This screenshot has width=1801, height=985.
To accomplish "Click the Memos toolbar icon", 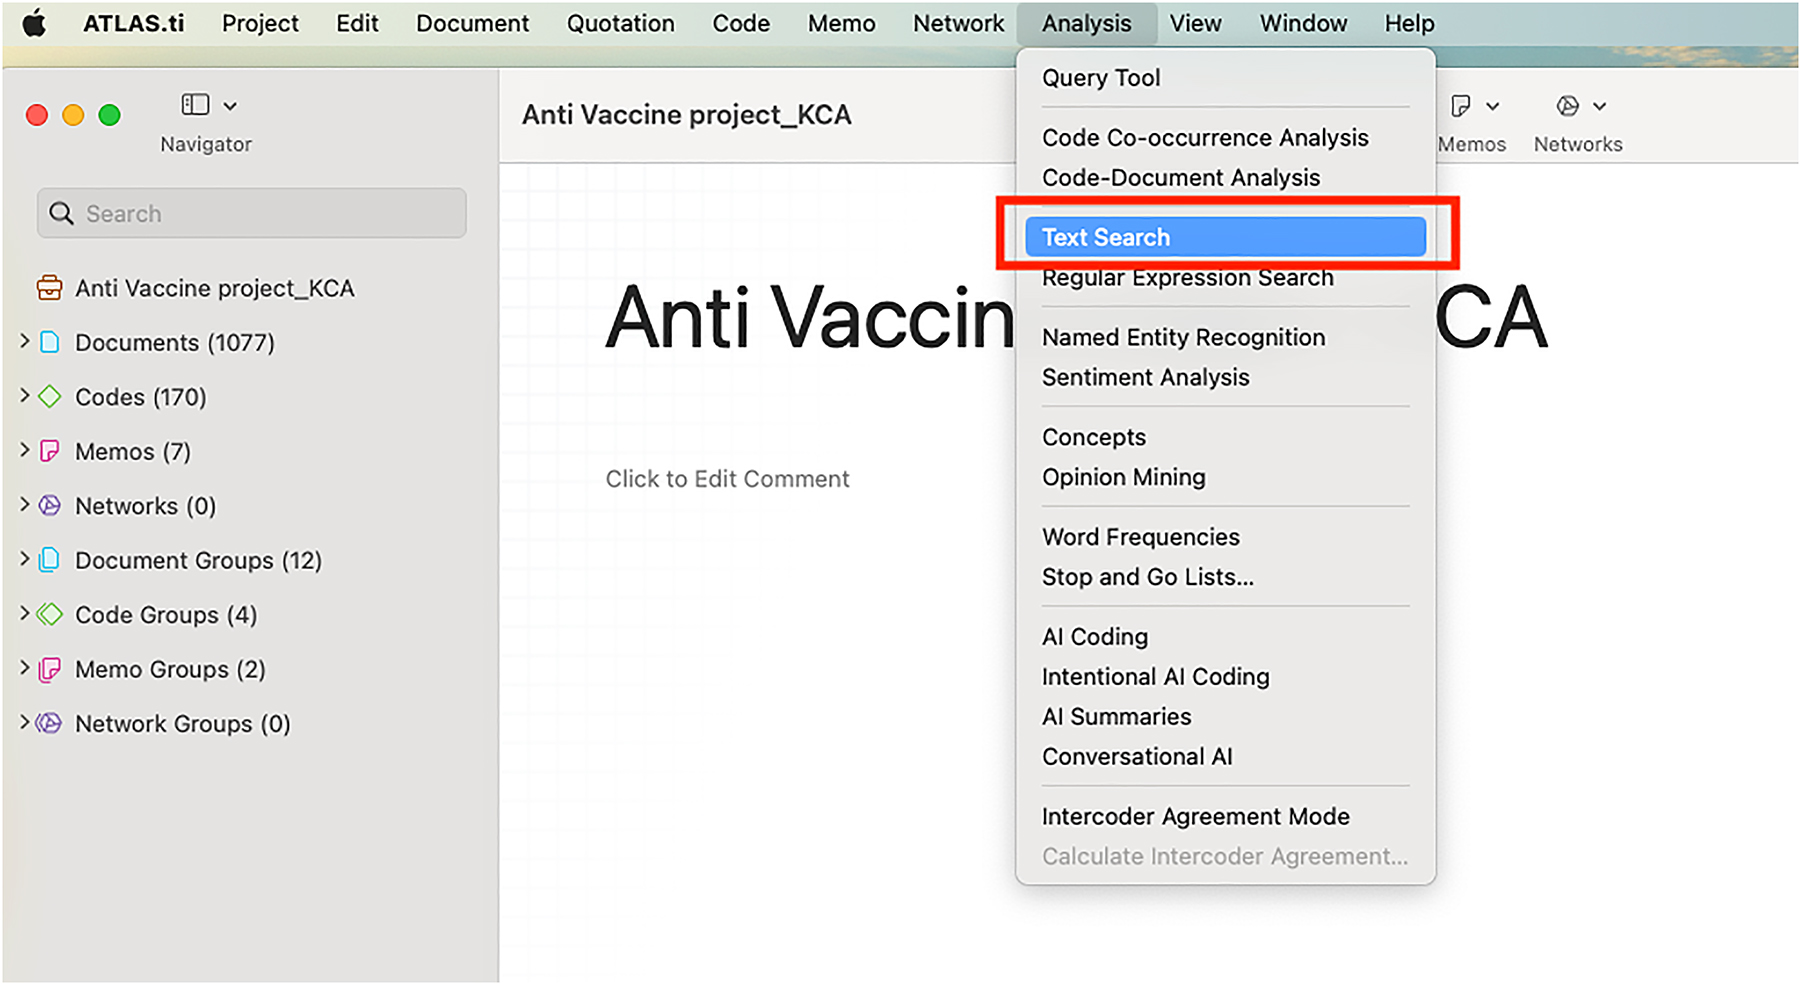I will pos(1461,106).
